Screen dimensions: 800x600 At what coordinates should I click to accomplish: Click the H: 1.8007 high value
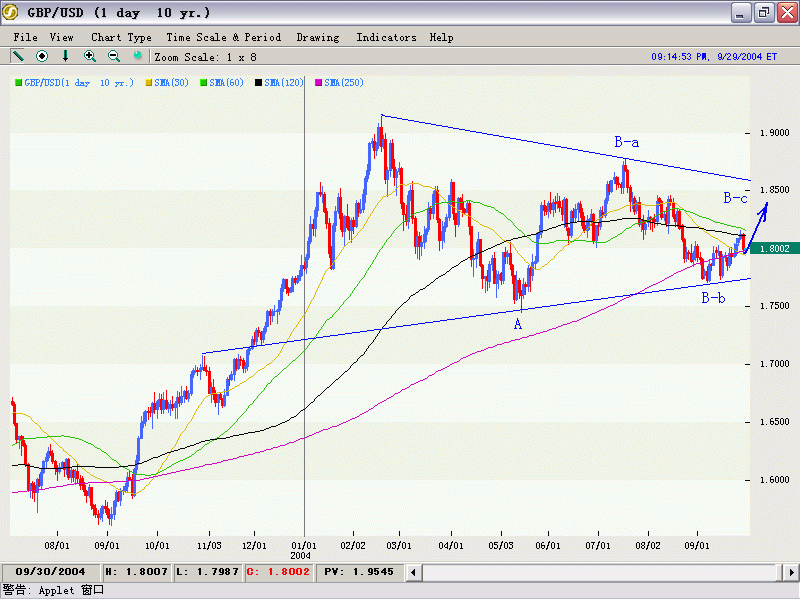click(136, 572)
